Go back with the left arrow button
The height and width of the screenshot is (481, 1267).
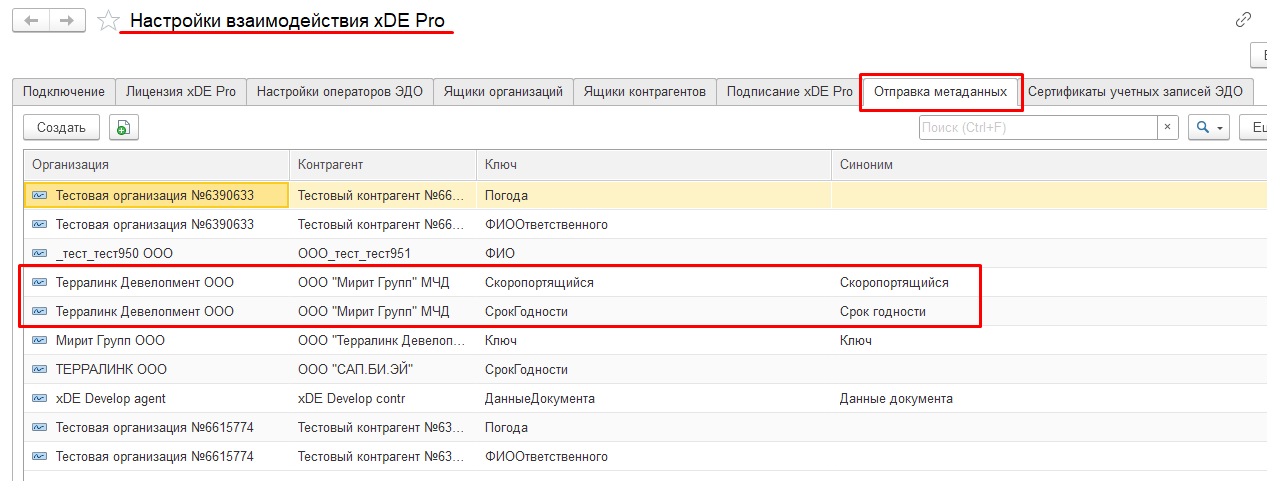[30, 20]
